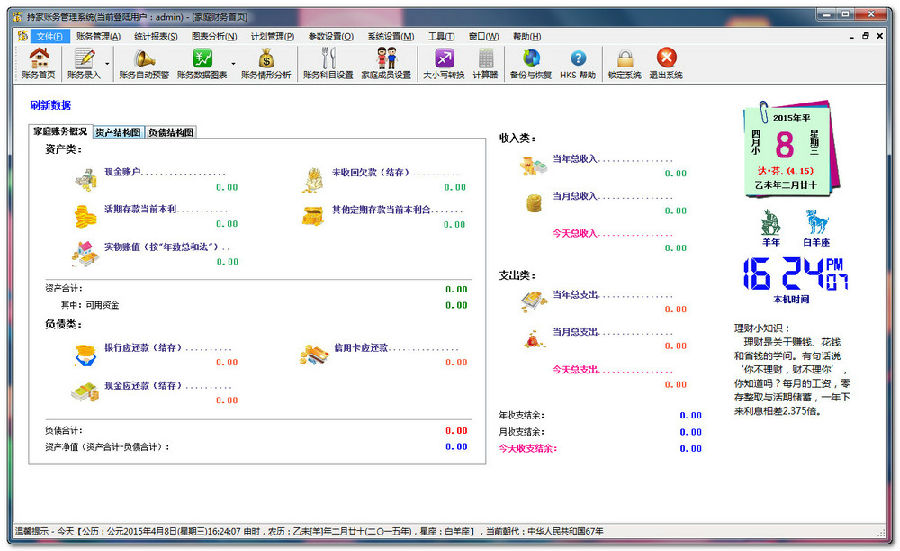Click the 账务数据图表 chart icon

tap(202, 64)
